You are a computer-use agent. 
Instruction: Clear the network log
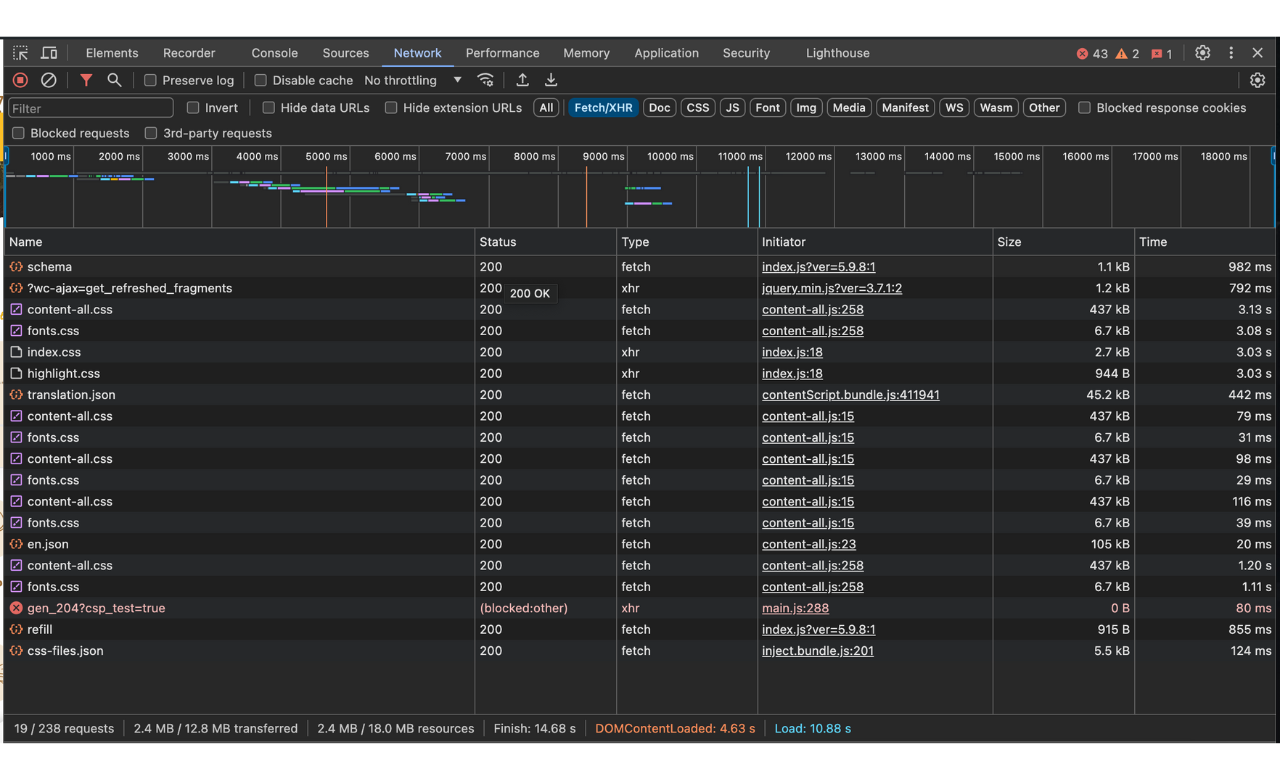48,80
